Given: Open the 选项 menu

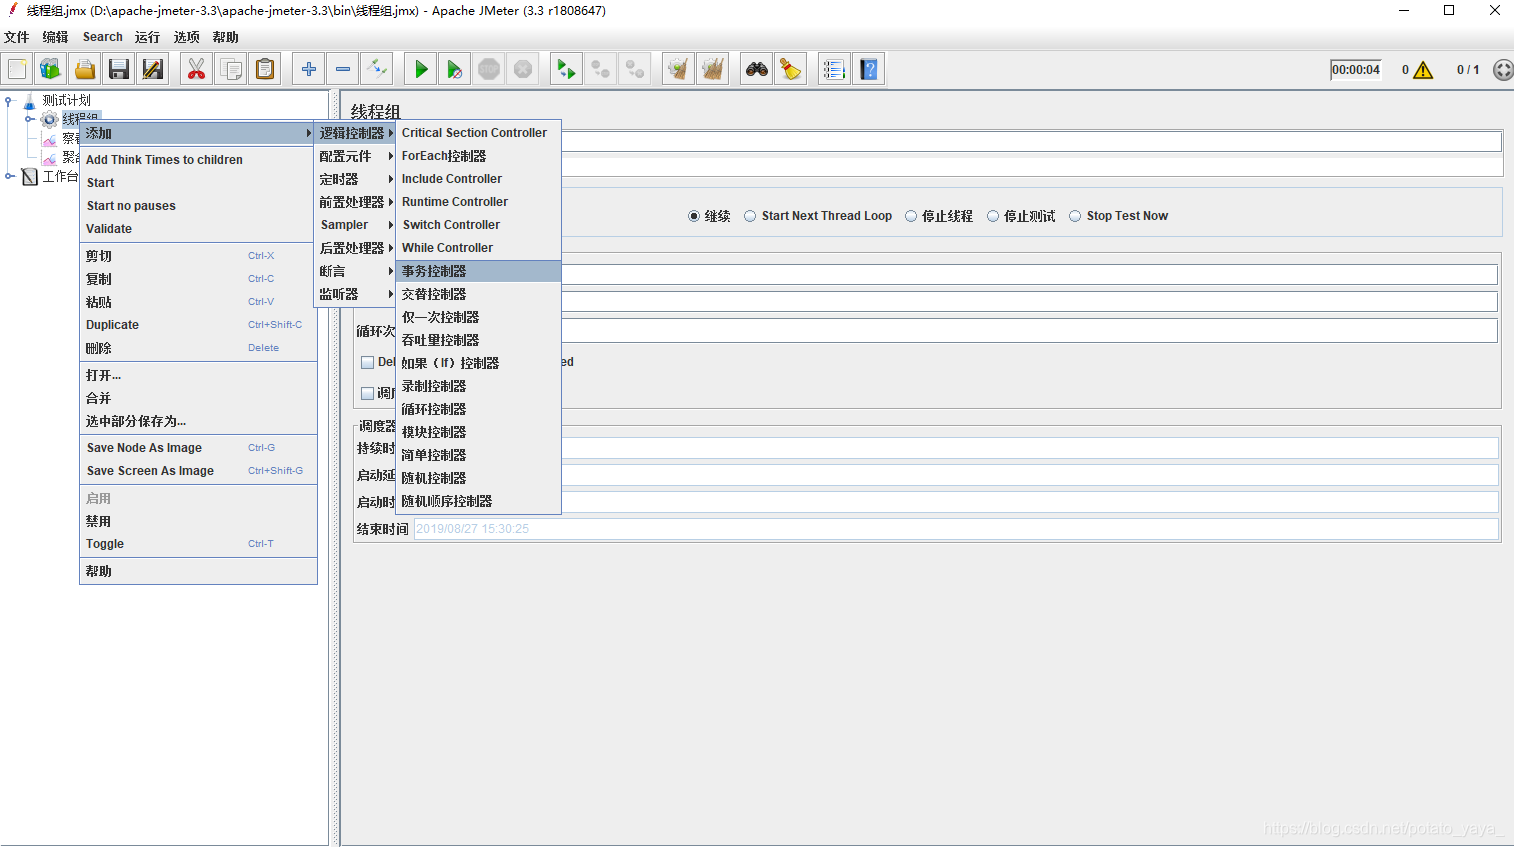Looking at the screenshot, I should tap(187, 37).
